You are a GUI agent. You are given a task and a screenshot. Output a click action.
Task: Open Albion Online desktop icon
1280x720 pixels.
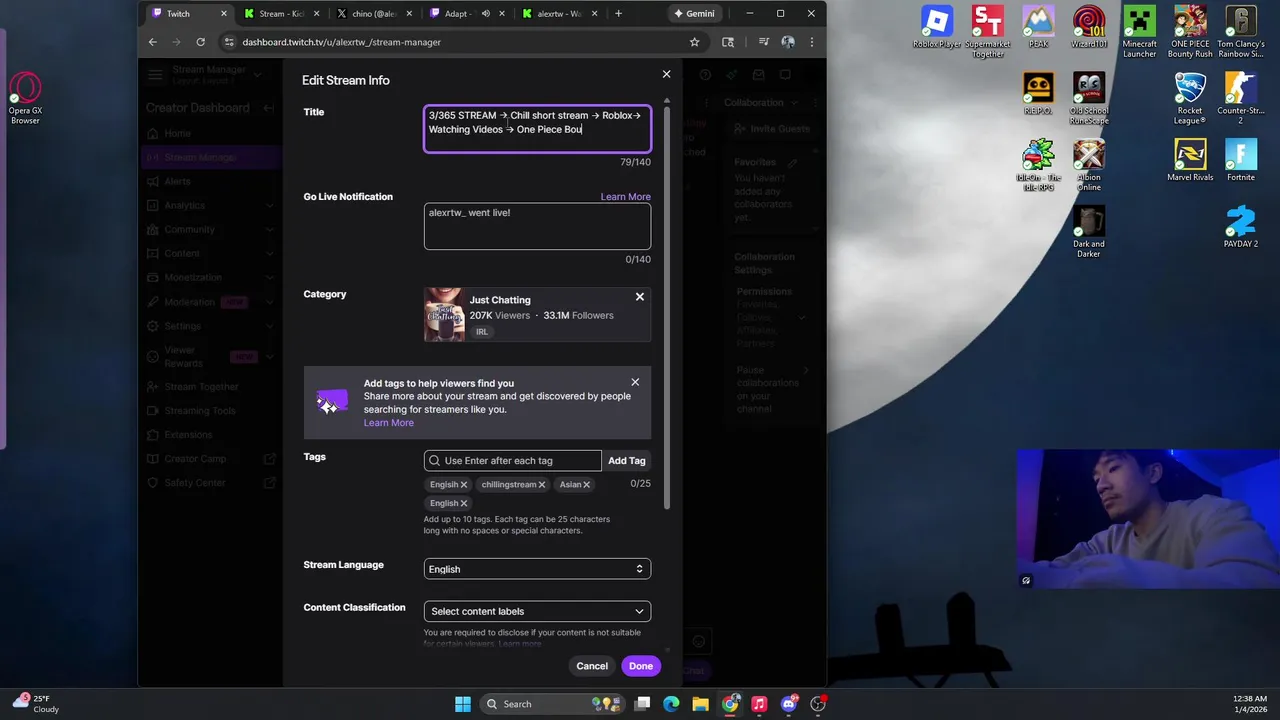click(1089, 165)
